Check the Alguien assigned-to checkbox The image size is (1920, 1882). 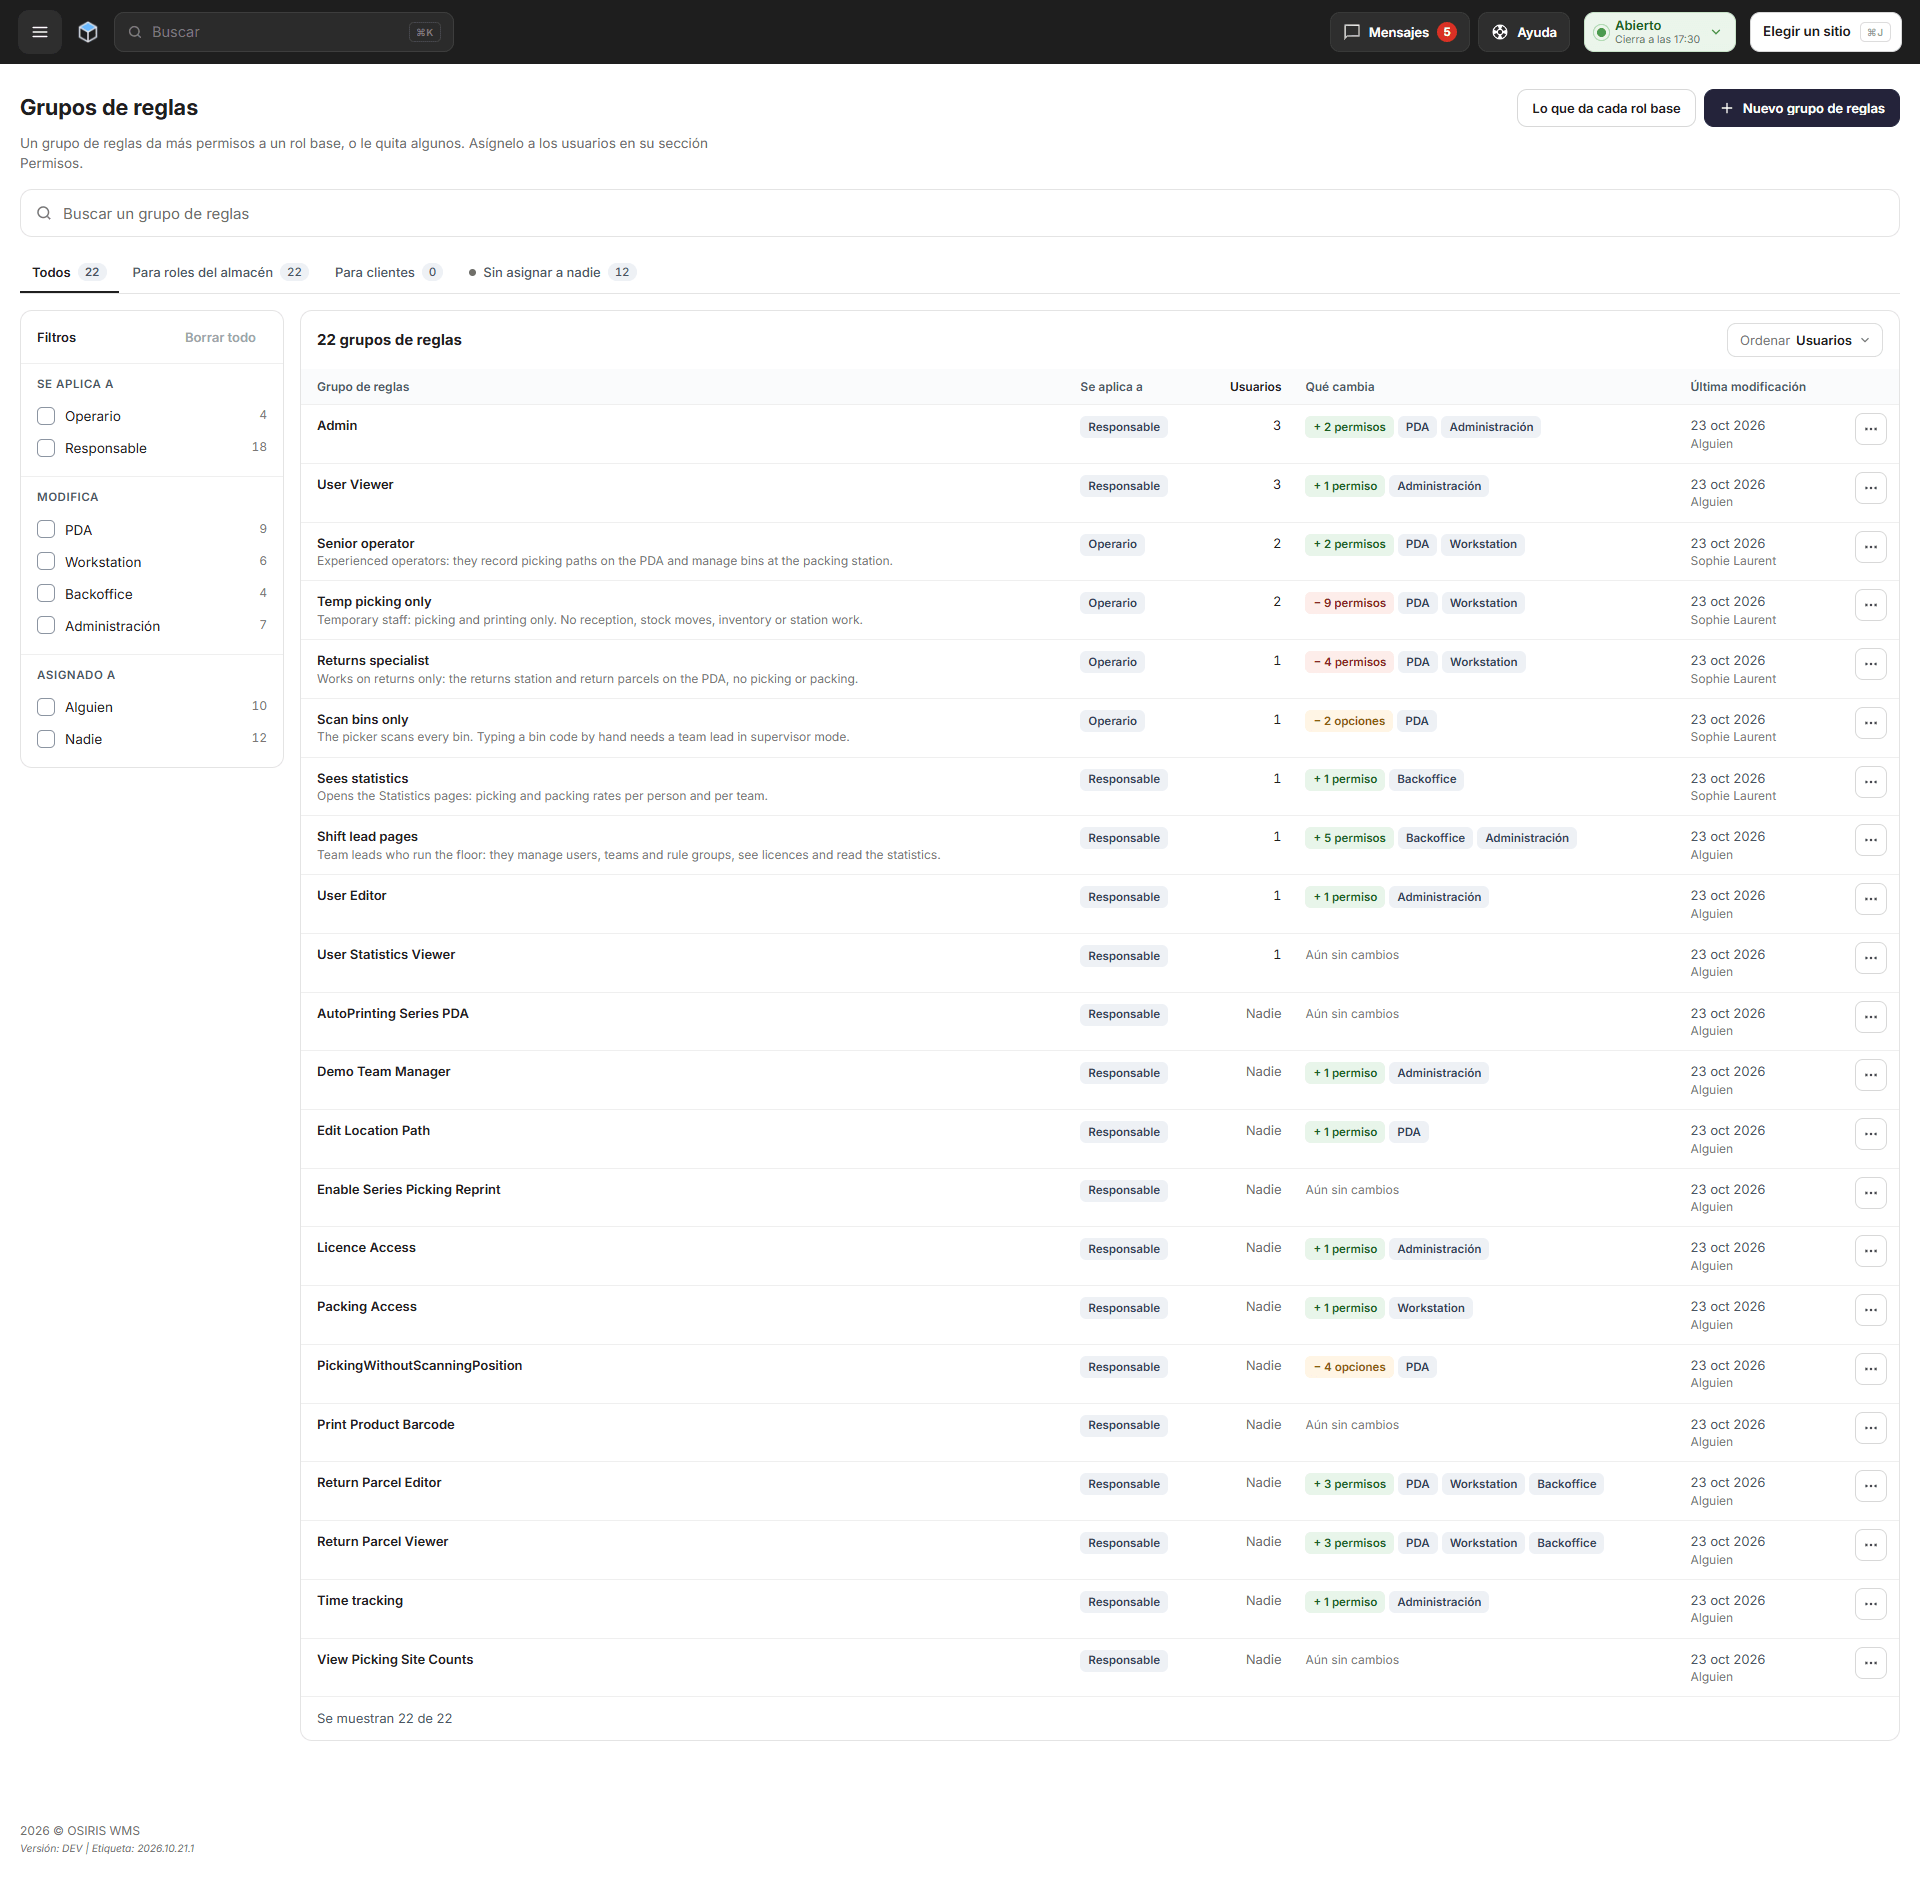pyautogui.click(x=46, y=707)
